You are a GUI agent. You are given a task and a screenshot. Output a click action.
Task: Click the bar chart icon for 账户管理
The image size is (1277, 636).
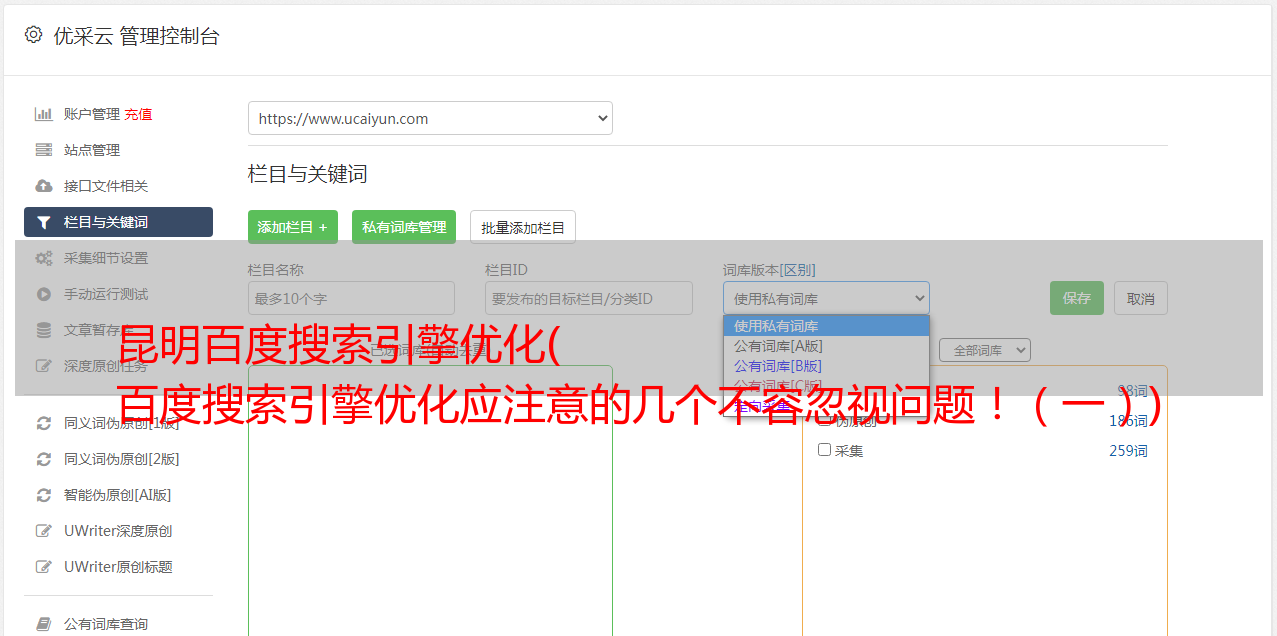[44, 114]
